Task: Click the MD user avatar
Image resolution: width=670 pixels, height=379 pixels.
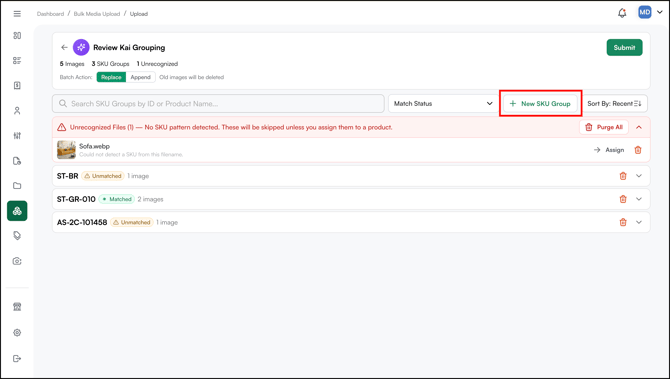Action: coord(644,12)
